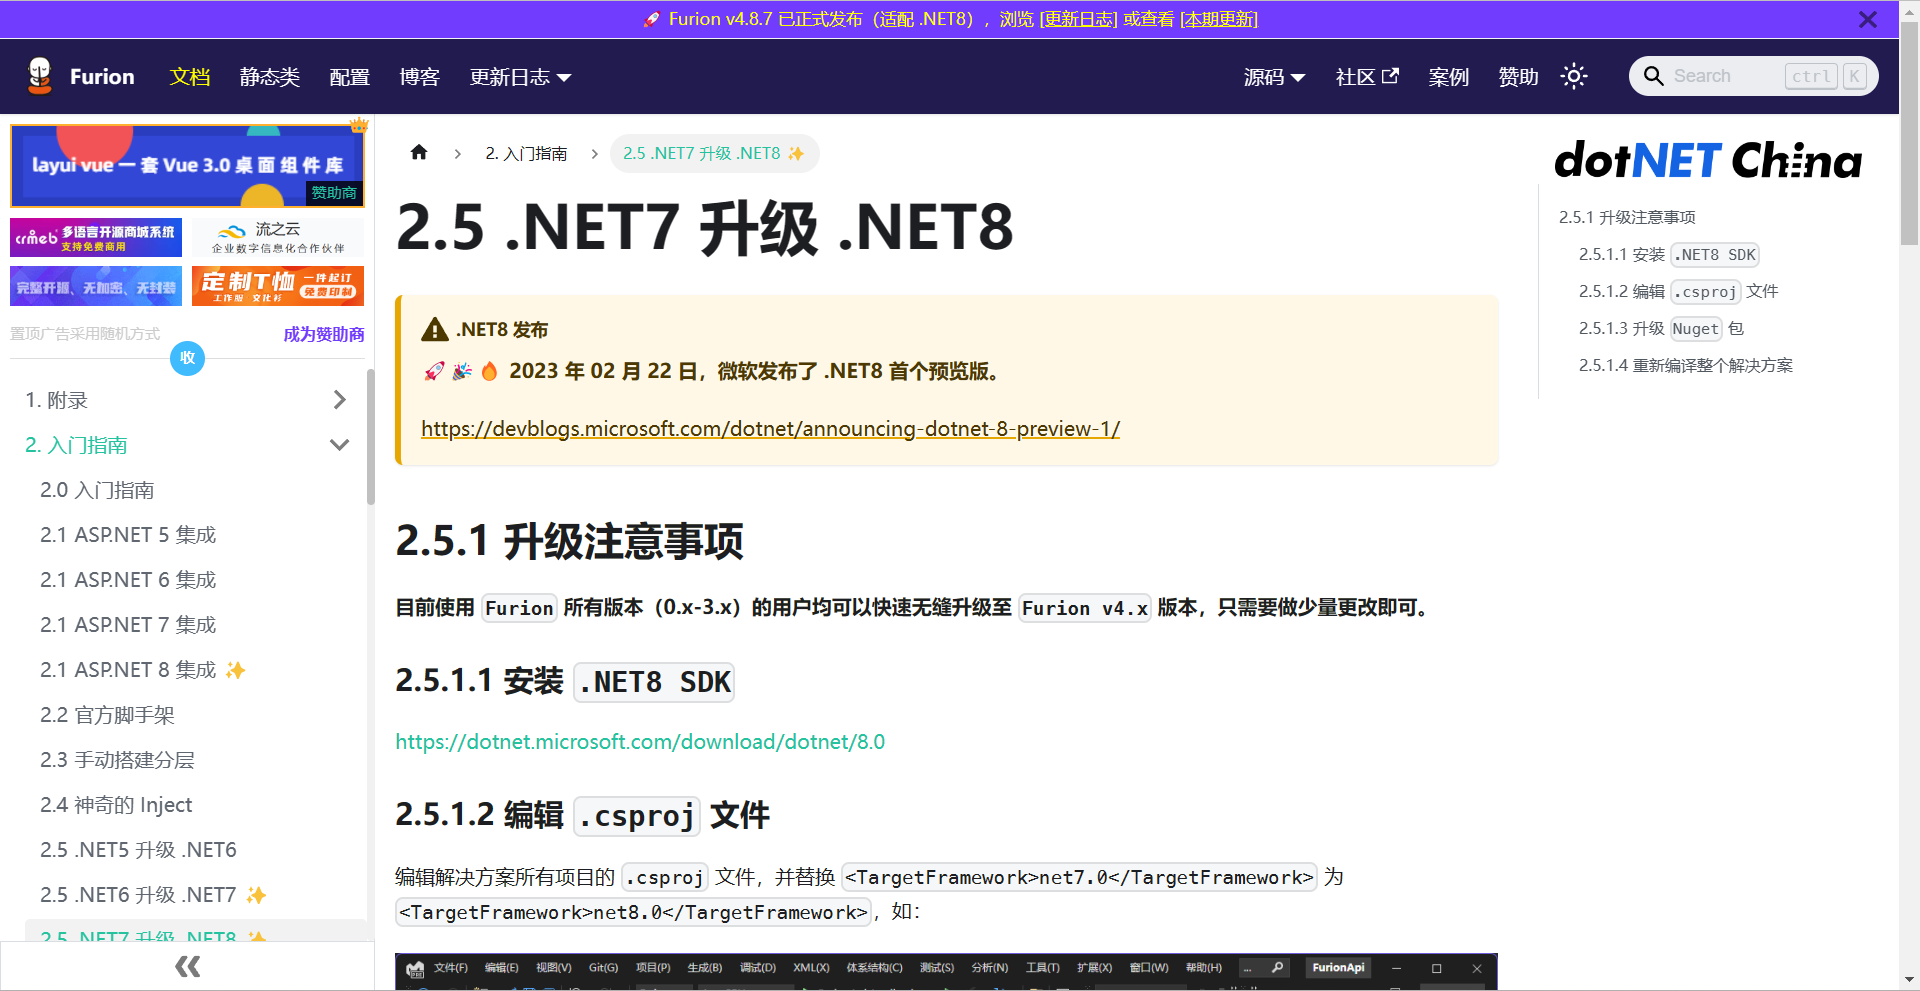This screenshot has height=991, width=1920.
Task: Click the 2.5.1.2 编辑 .csproj 文件 section heading
Action: [582, 815]
